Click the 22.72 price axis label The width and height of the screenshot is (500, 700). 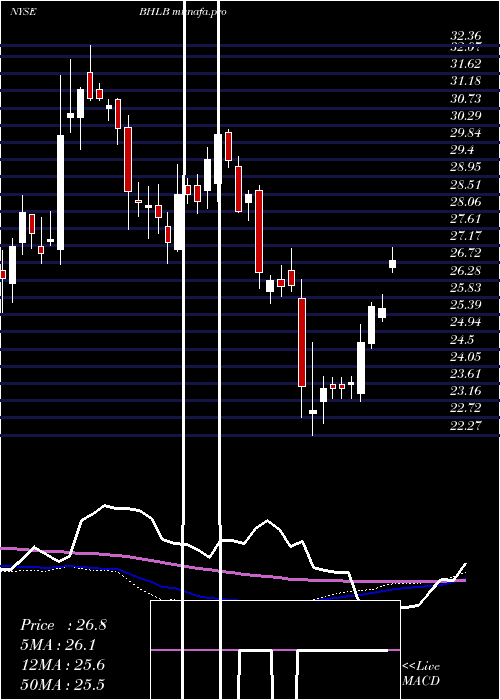466,408
